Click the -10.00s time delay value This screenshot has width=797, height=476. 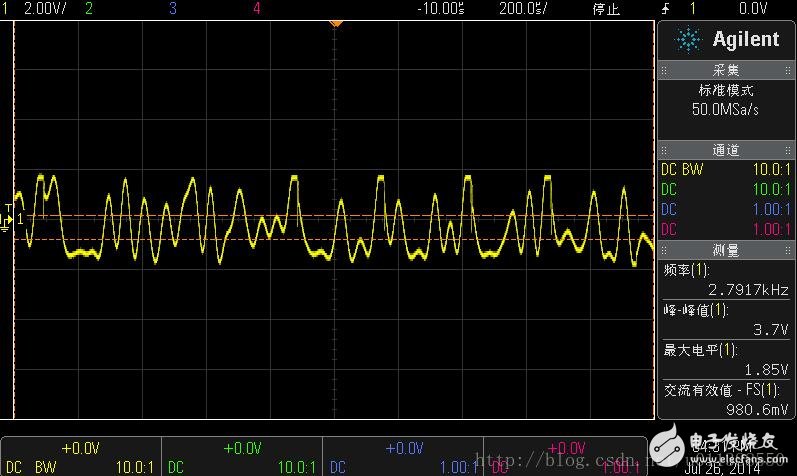pos(440,9)
